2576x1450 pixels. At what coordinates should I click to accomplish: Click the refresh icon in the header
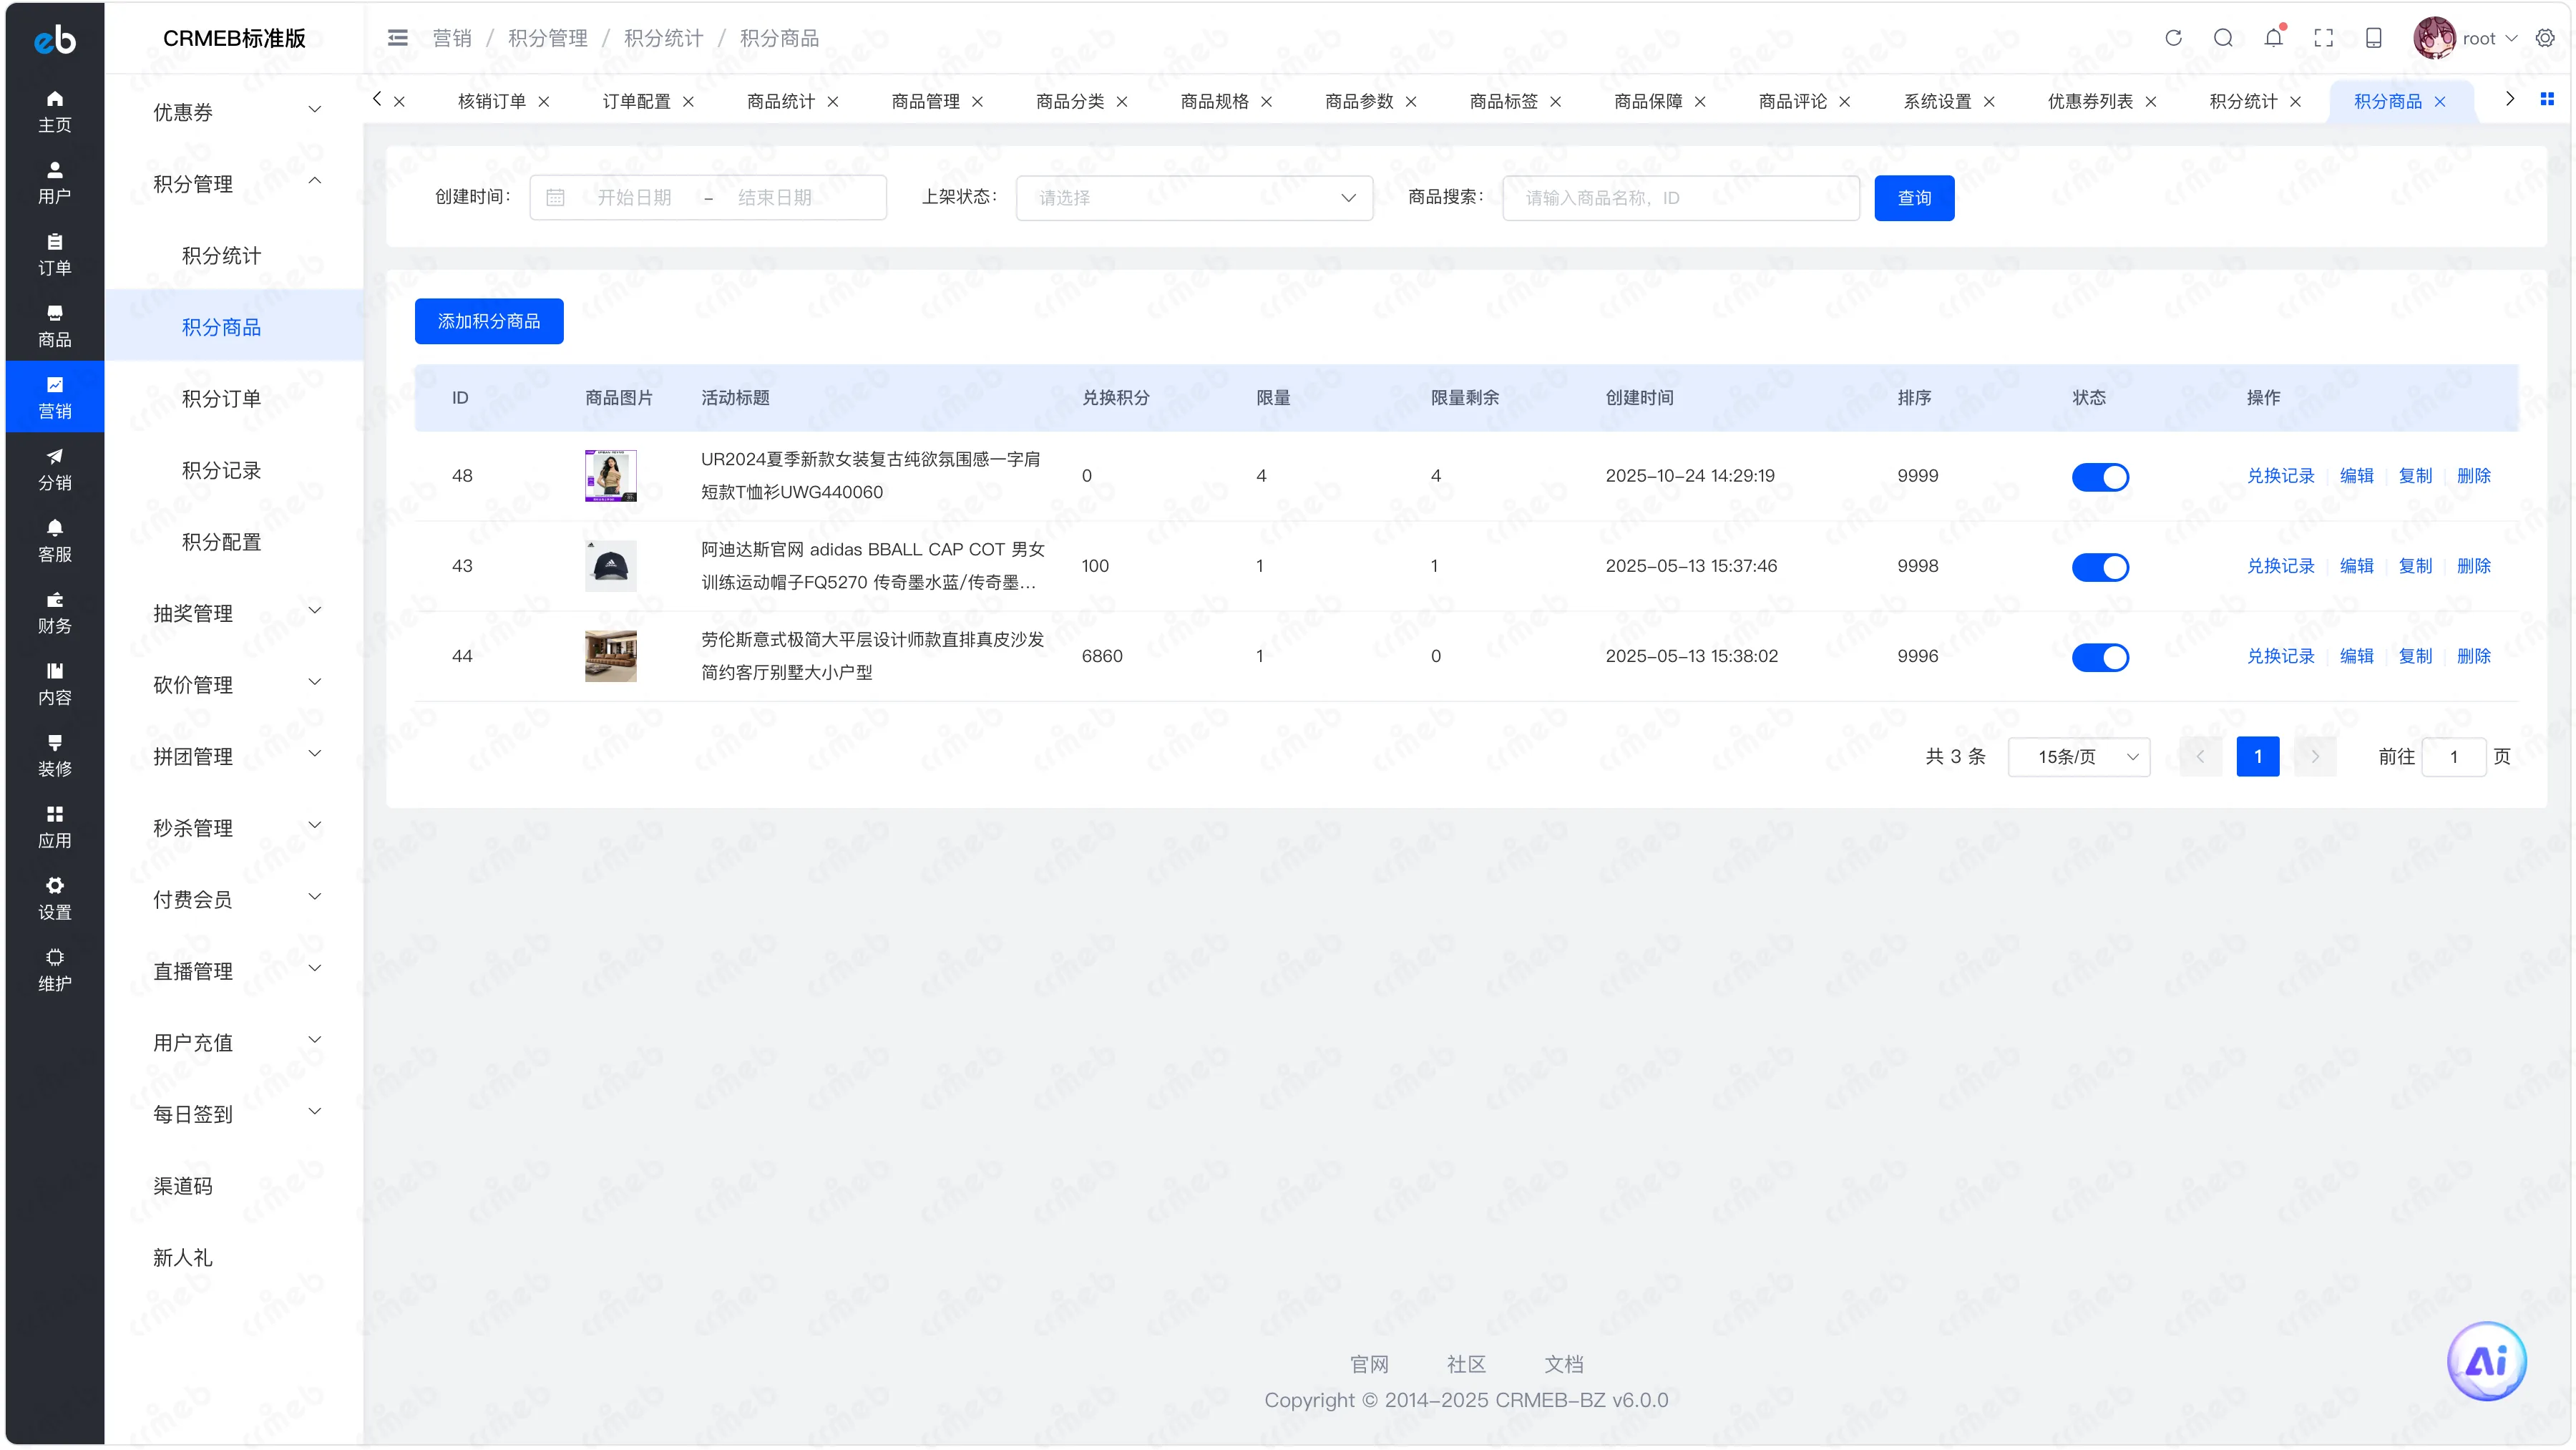coord(2173,38)
